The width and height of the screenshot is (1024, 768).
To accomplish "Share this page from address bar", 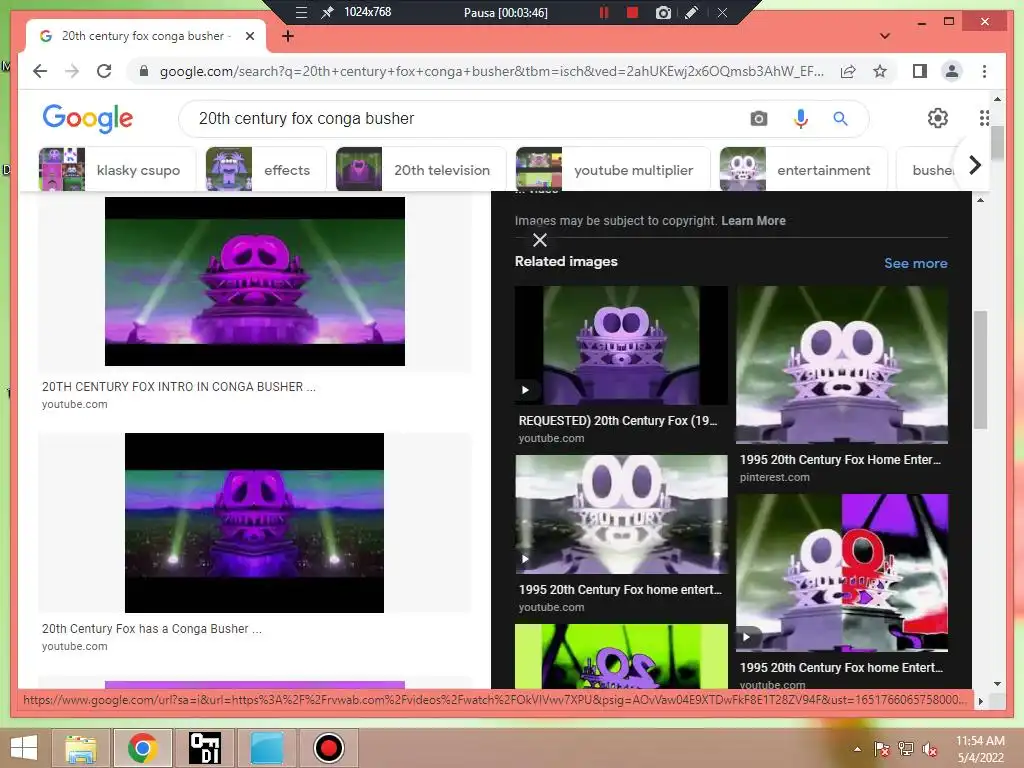I will (848, 71).
